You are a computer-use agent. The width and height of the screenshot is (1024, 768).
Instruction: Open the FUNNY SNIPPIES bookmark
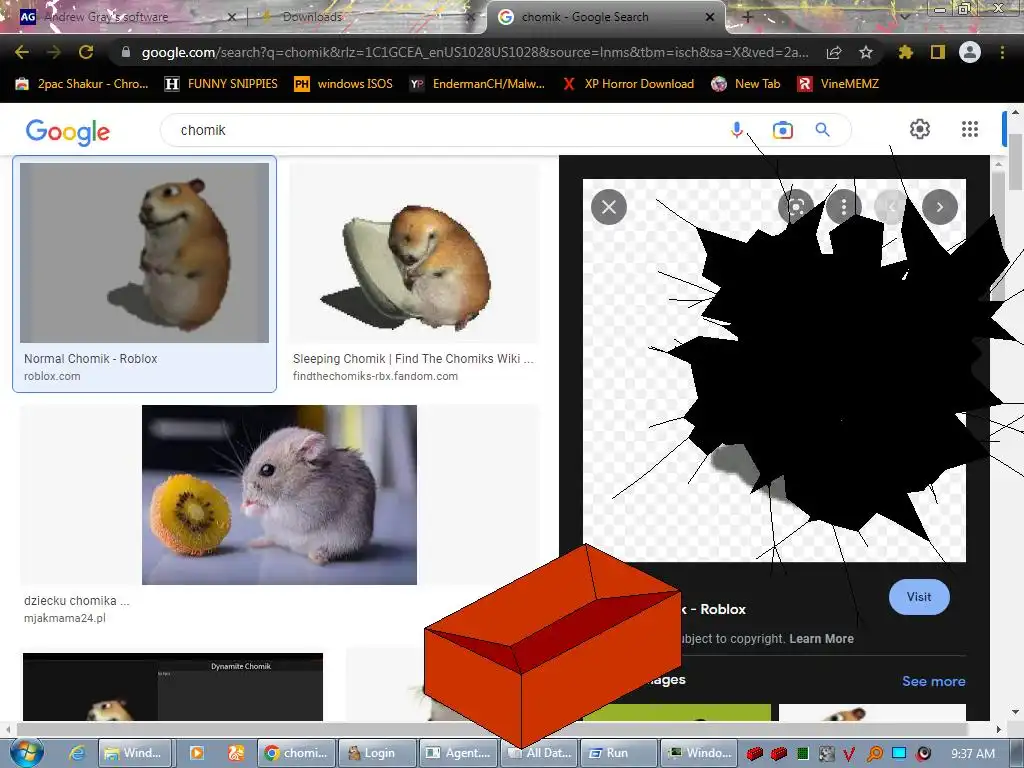(x=221, y=84)
